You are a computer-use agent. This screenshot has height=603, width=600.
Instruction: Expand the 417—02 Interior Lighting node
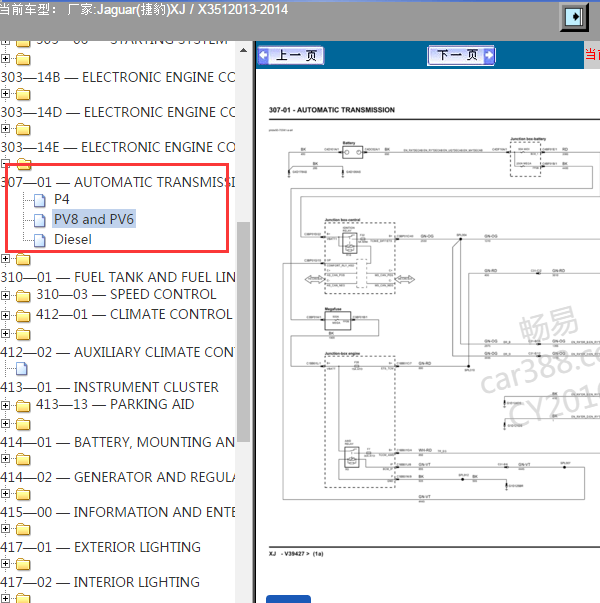[5, 563]
